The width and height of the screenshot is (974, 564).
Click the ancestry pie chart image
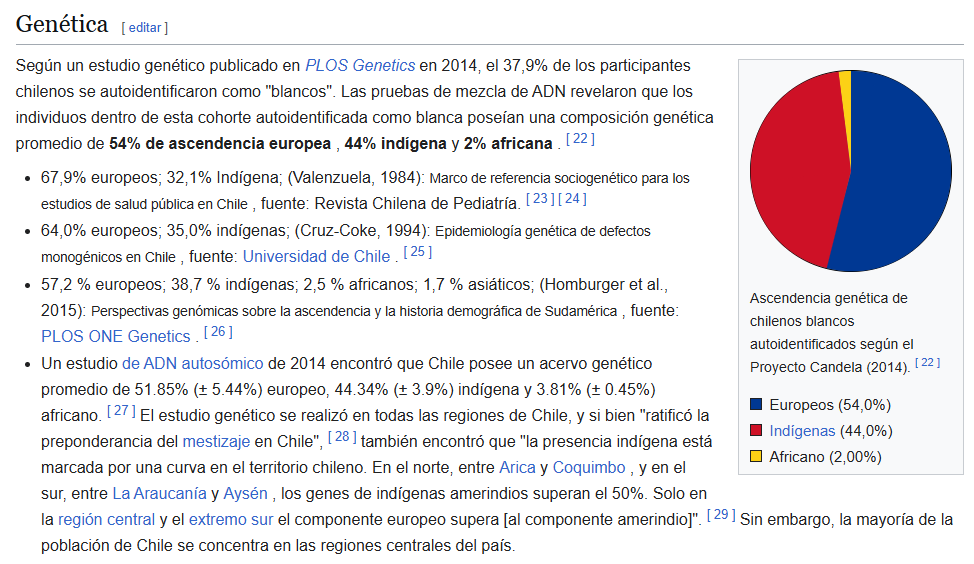850,171
